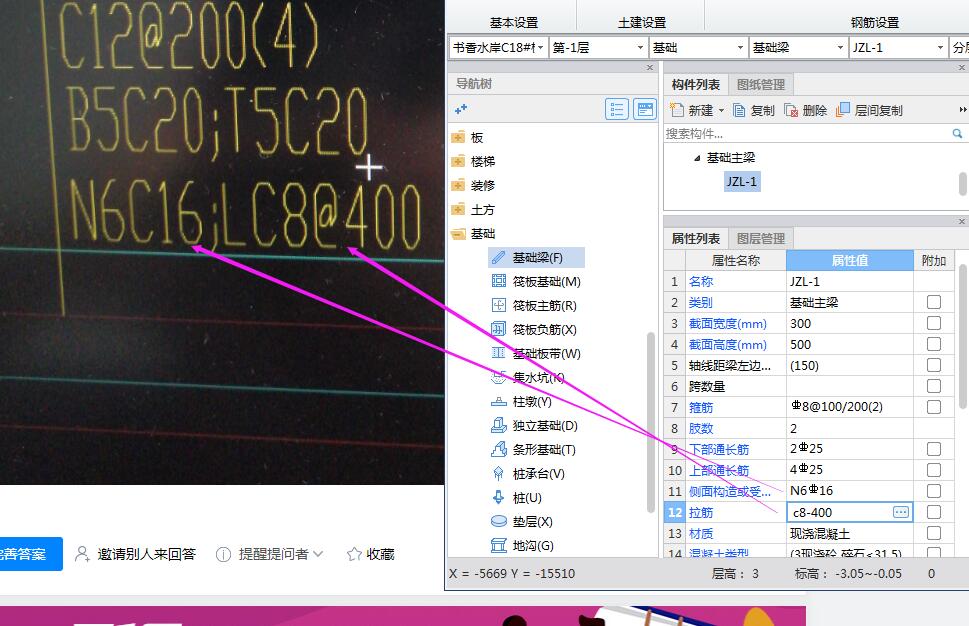Select 地沟(G) component type
Viewport: 969px width, 626px height.
522,546
